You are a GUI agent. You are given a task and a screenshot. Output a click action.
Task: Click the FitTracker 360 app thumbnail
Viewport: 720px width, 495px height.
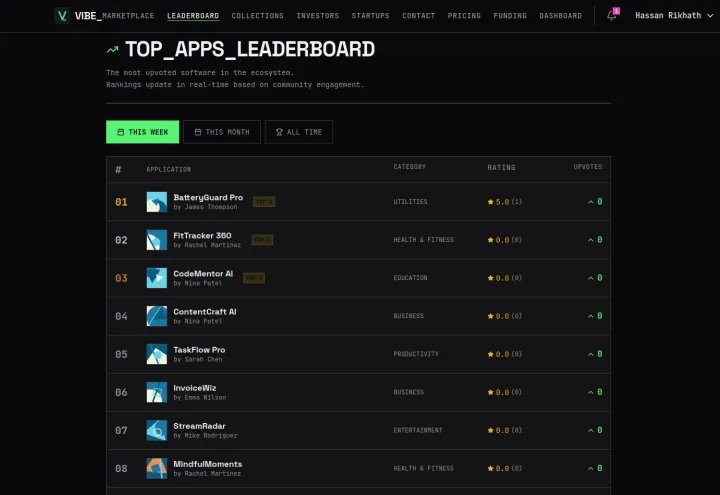[157, 240]
